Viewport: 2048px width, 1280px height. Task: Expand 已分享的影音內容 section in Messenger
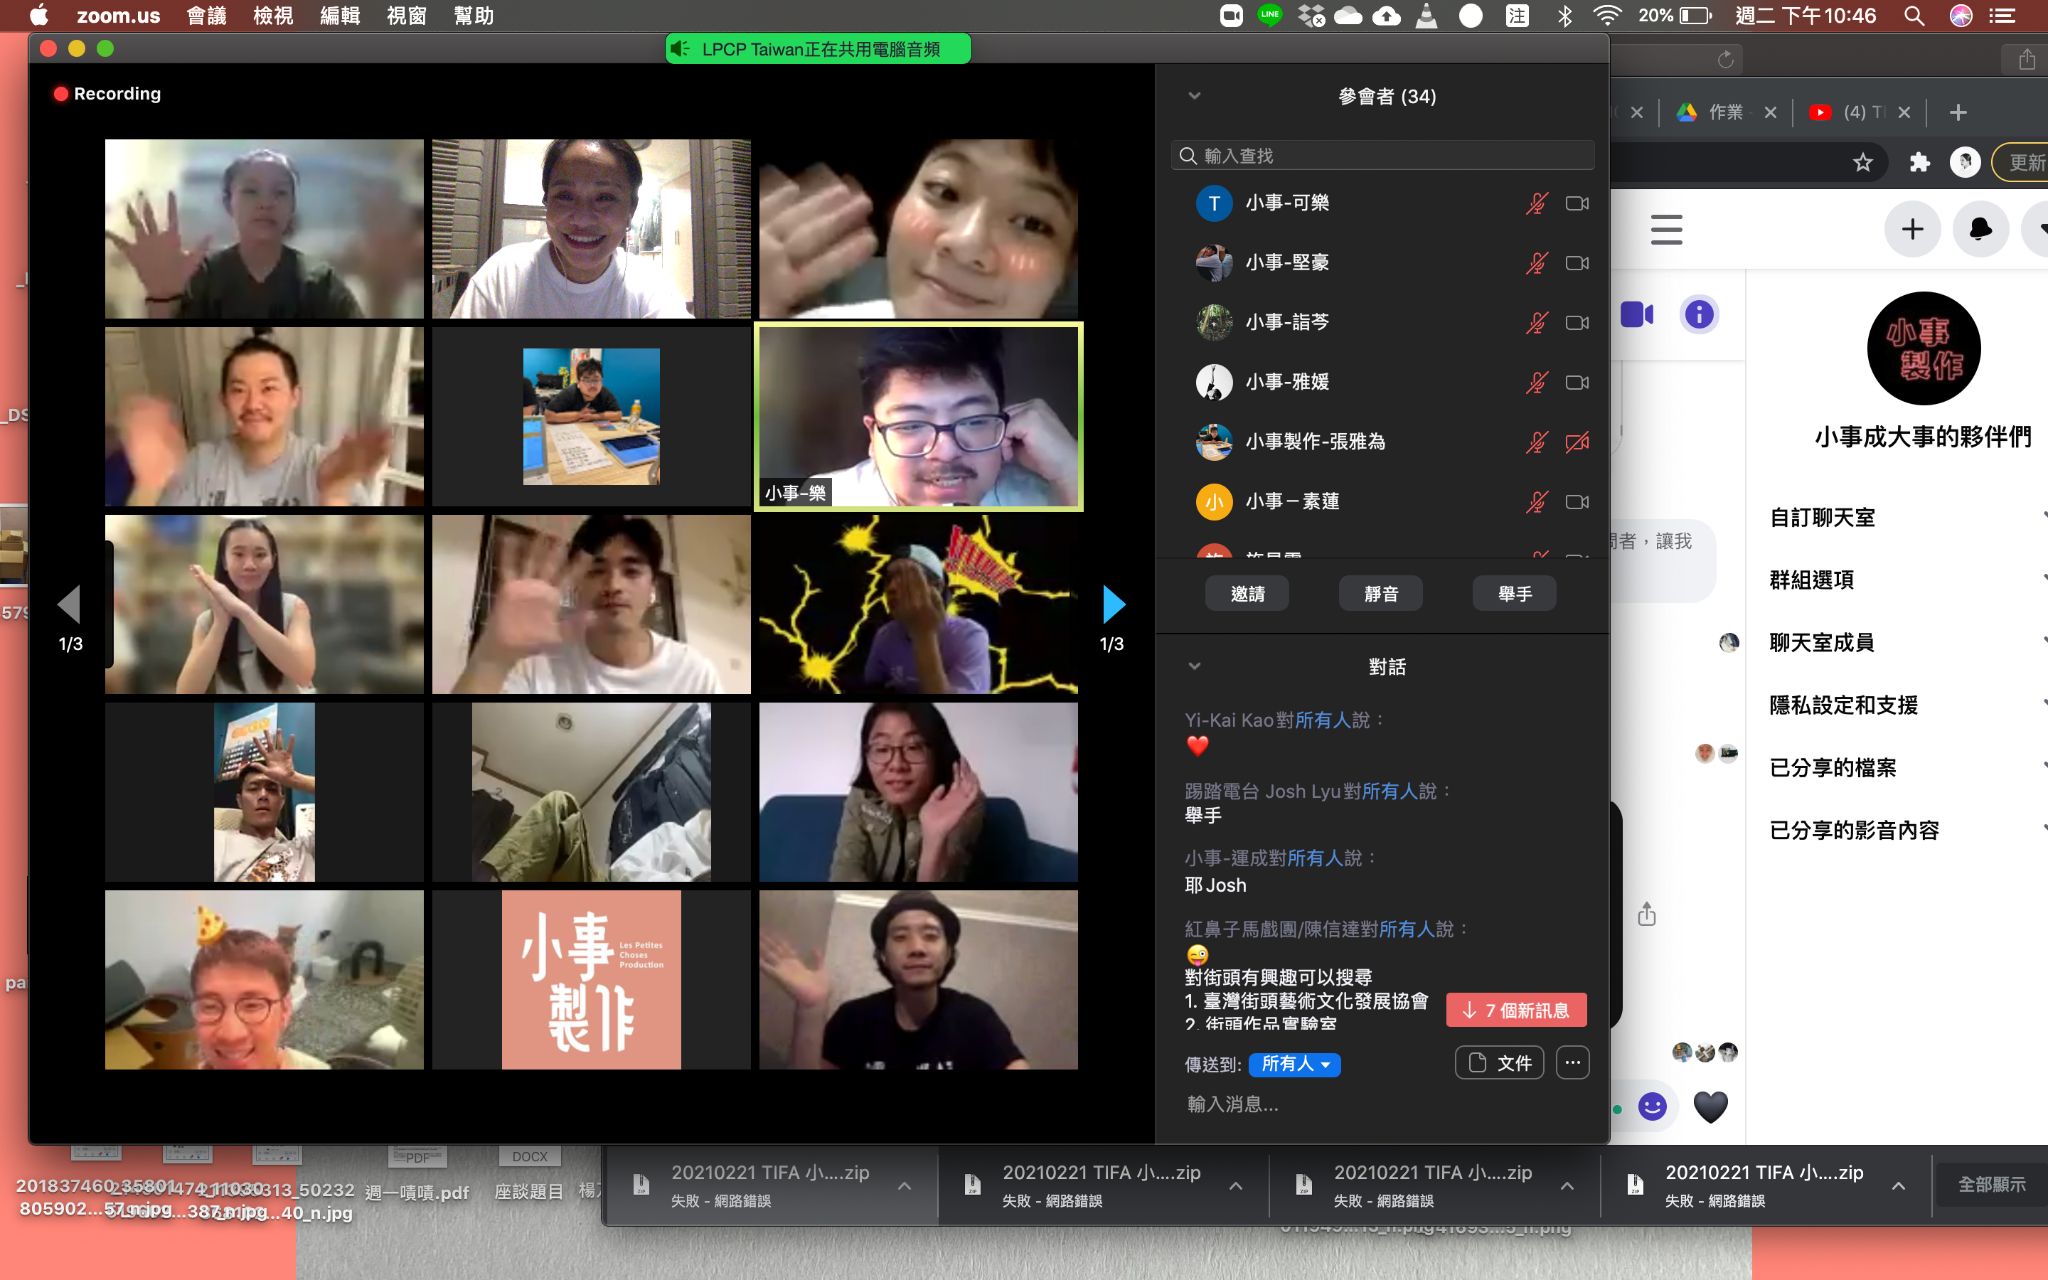click(x=1908, y=830)
